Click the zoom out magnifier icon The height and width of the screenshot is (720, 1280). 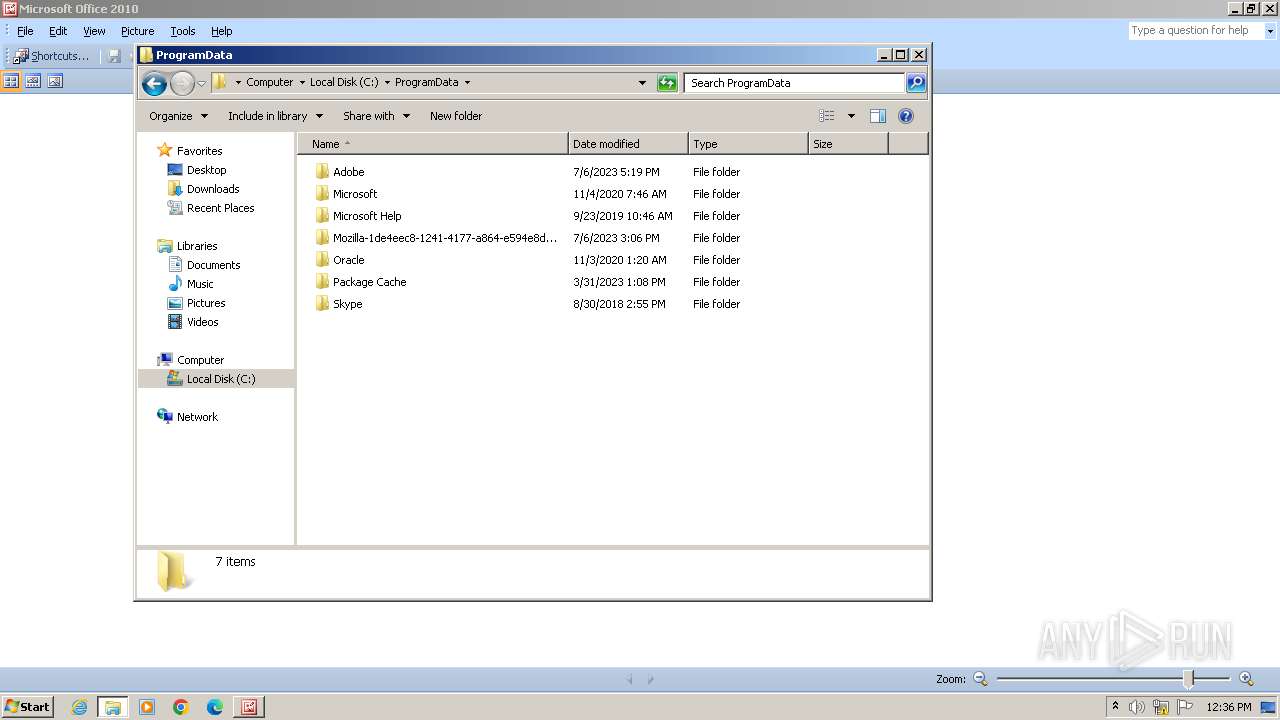click(x=980, y=679)
